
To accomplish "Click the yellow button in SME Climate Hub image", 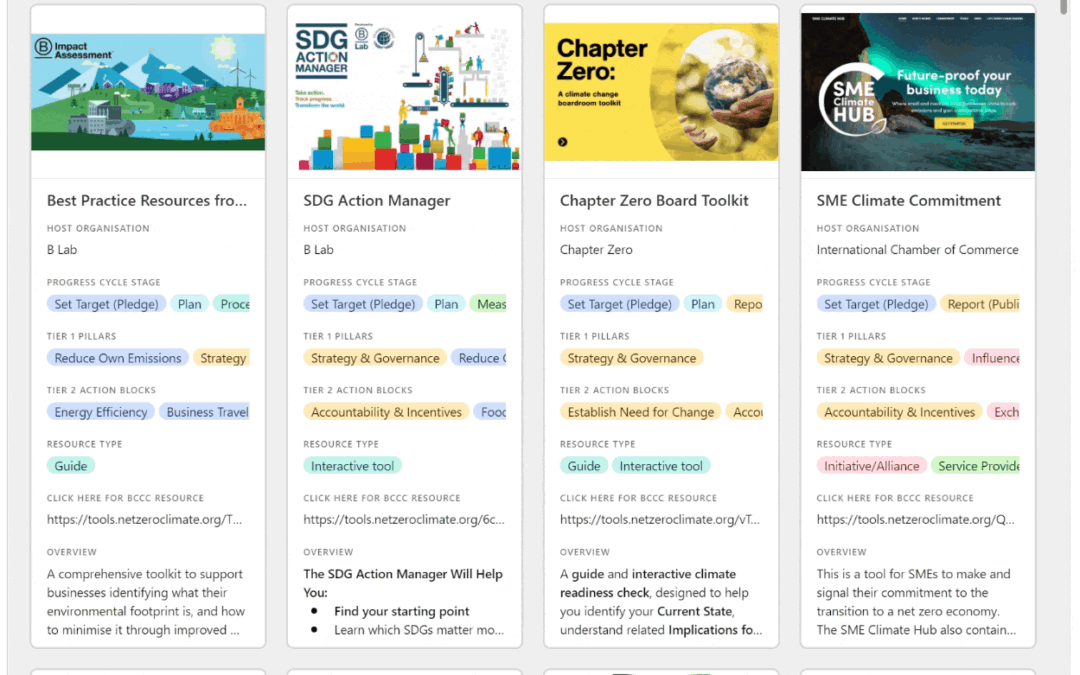I will 953,124.
